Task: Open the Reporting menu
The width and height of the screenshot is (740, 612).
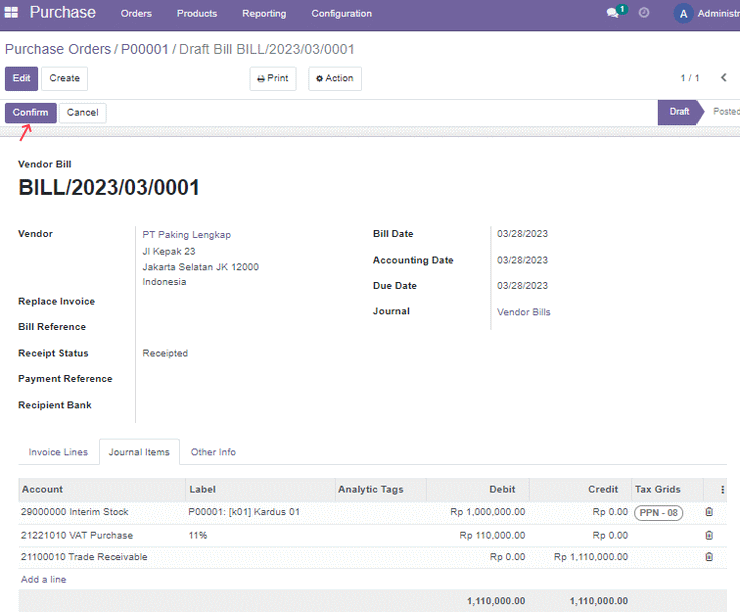Action: pos(264,14)
